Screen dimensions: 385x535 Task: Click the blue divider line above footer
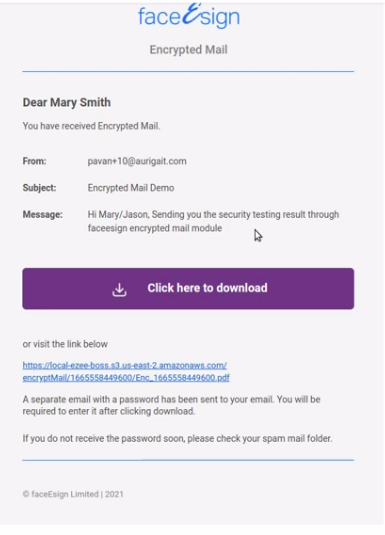point(188,460)
